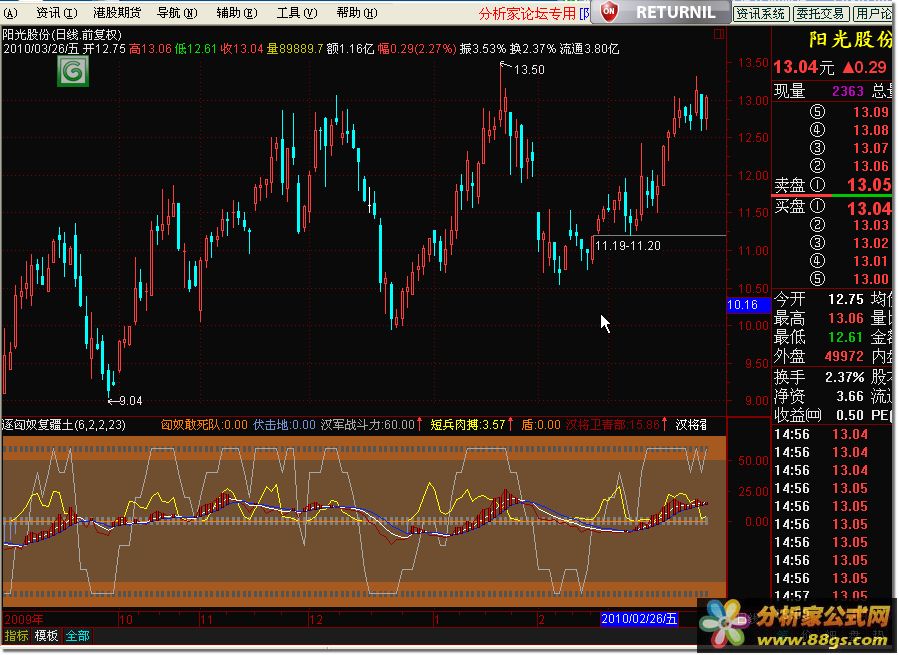Open the 帮助(H) menu
Image resolution: width=899 pixels, height=655 pixels.
point(357,12)
